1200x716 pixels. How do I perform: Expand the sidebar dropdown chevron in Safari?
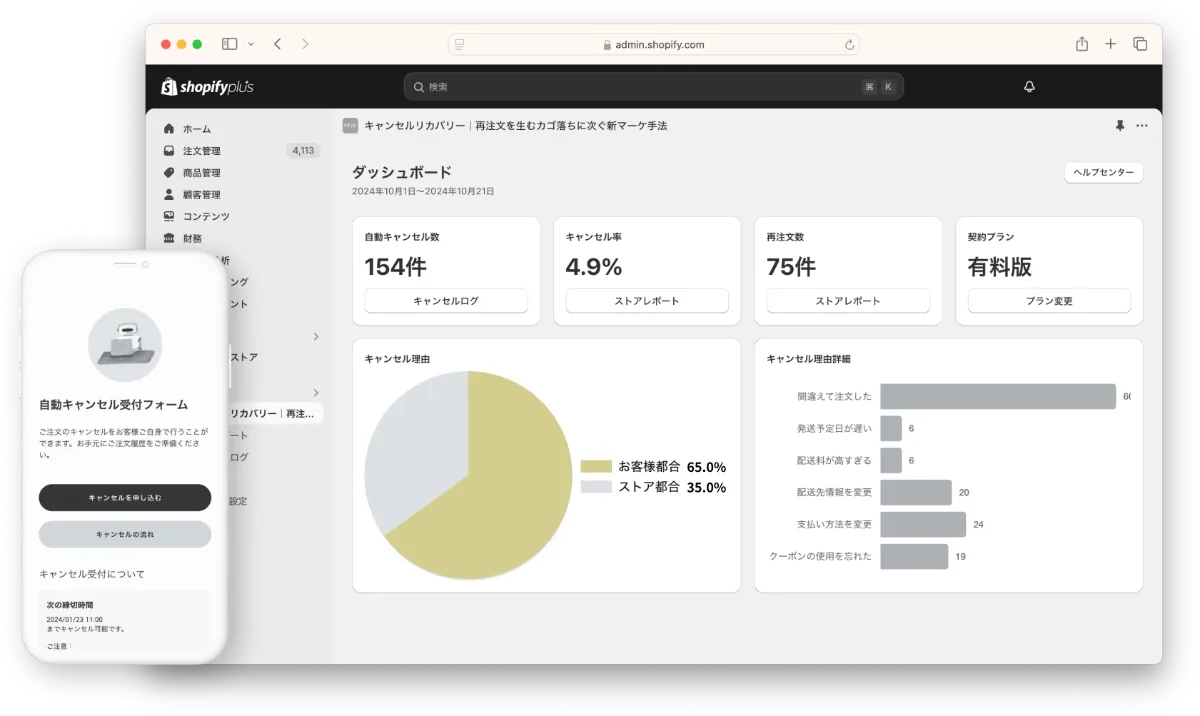[x=251, y=44]
